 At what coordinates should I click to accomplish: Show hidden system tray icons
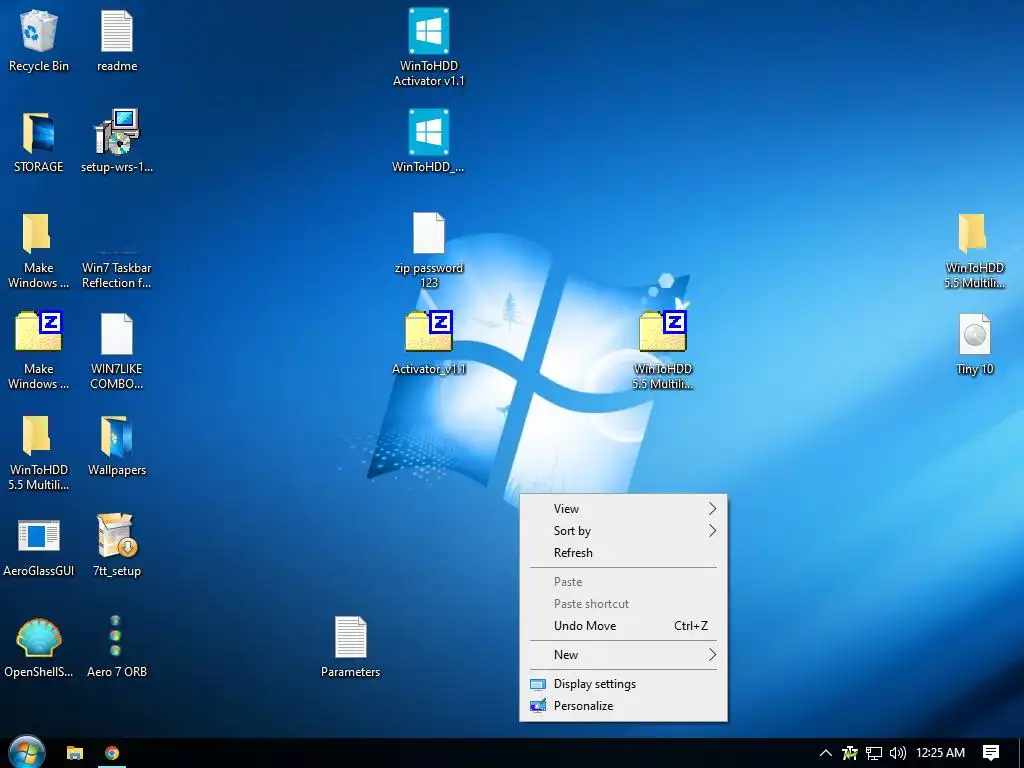825,753
